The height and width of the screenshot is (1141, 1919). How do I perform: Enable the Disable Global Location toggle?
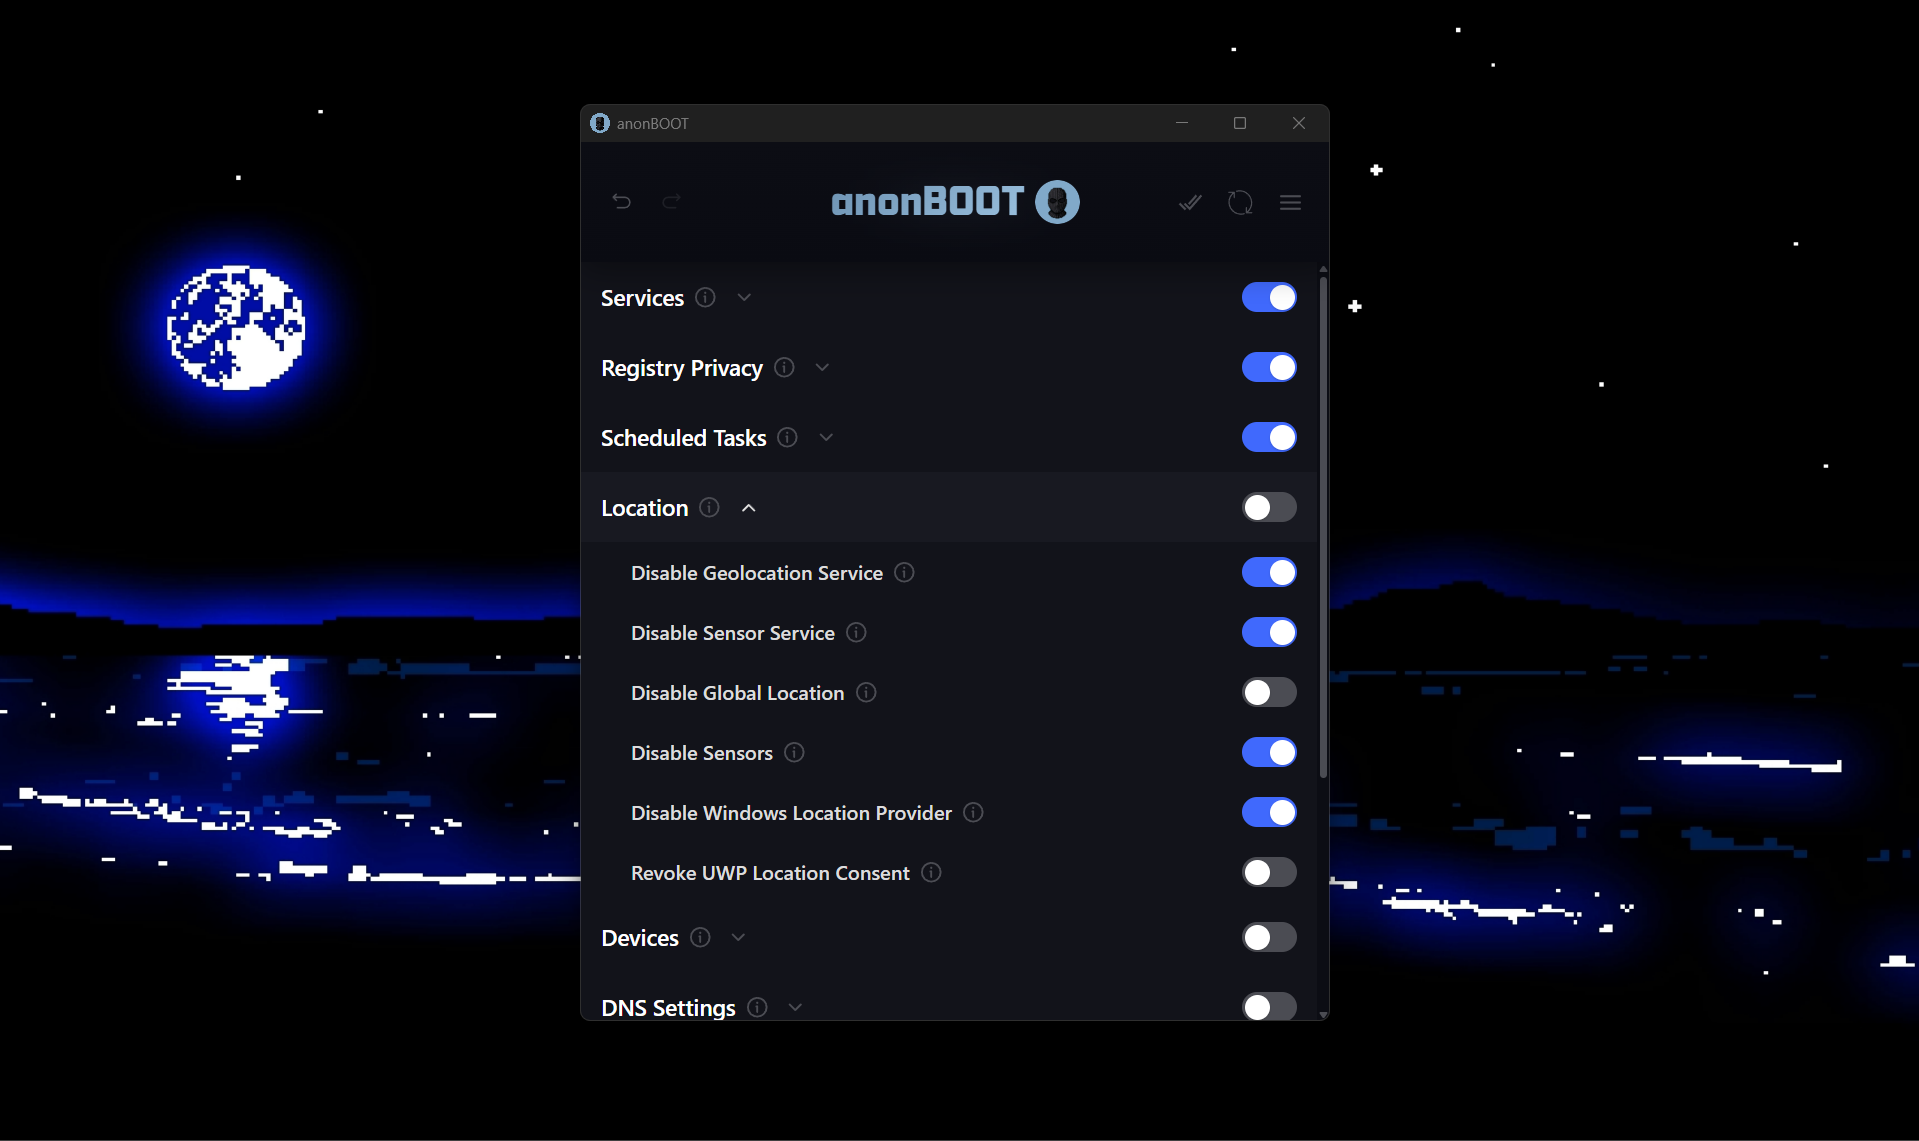click(1268, 692)
